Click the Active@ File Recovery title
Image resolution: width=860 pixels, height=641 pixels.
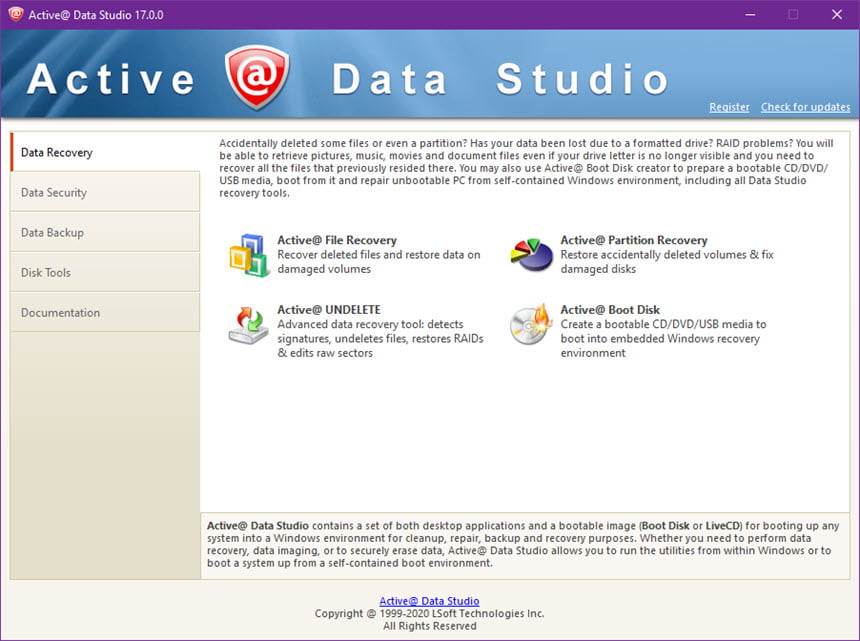tap(337, 240)
